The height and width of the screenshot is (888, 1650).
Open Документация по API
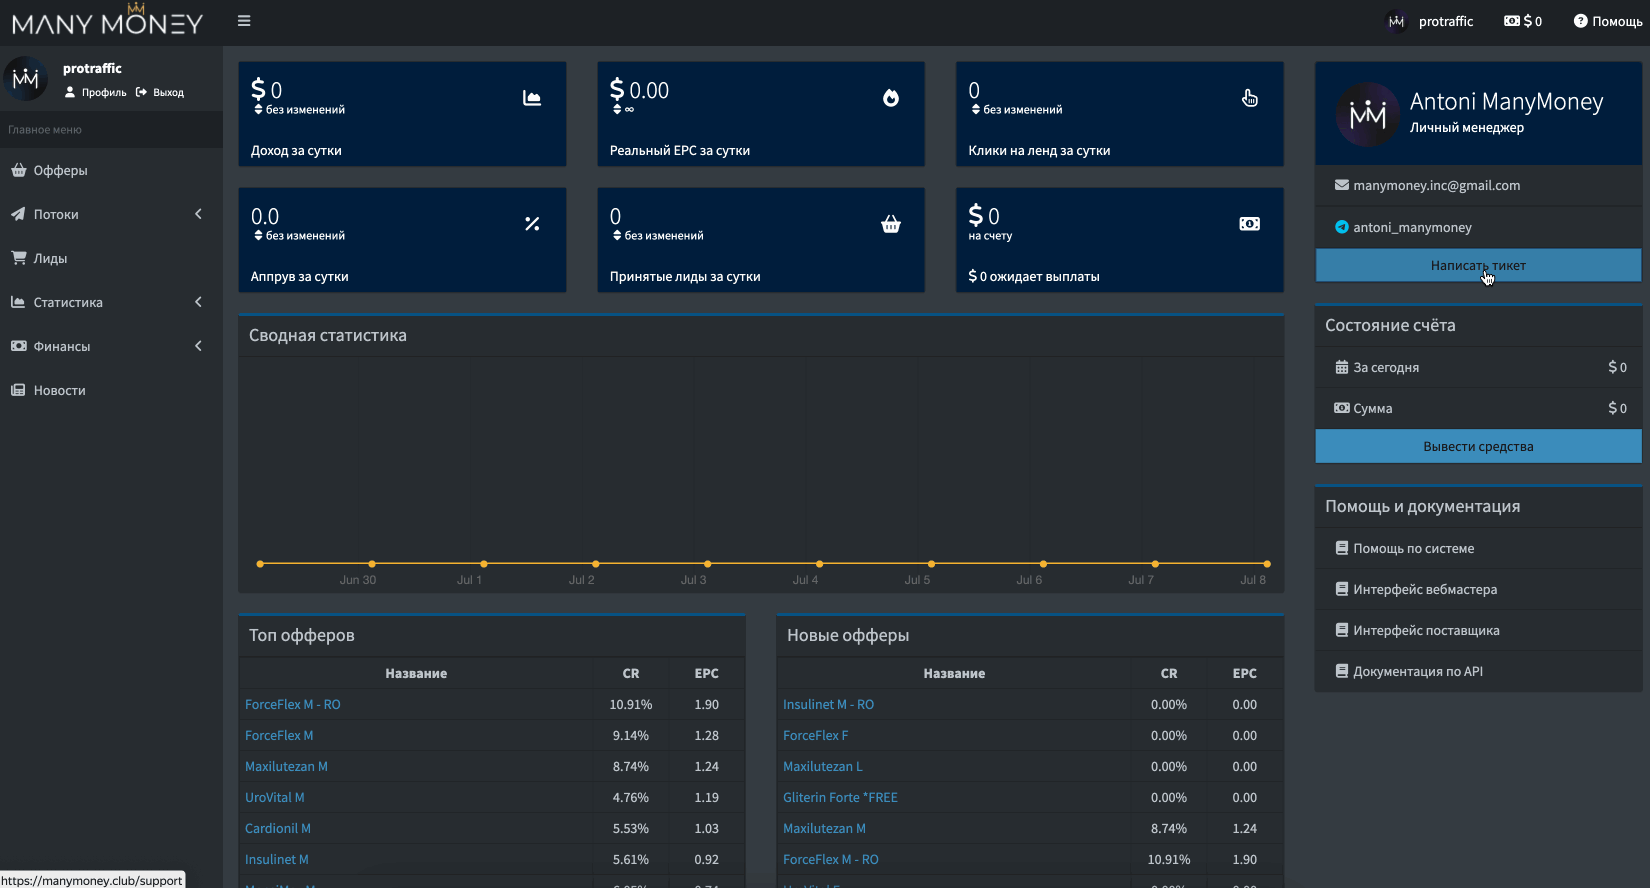coord(1418,671)
